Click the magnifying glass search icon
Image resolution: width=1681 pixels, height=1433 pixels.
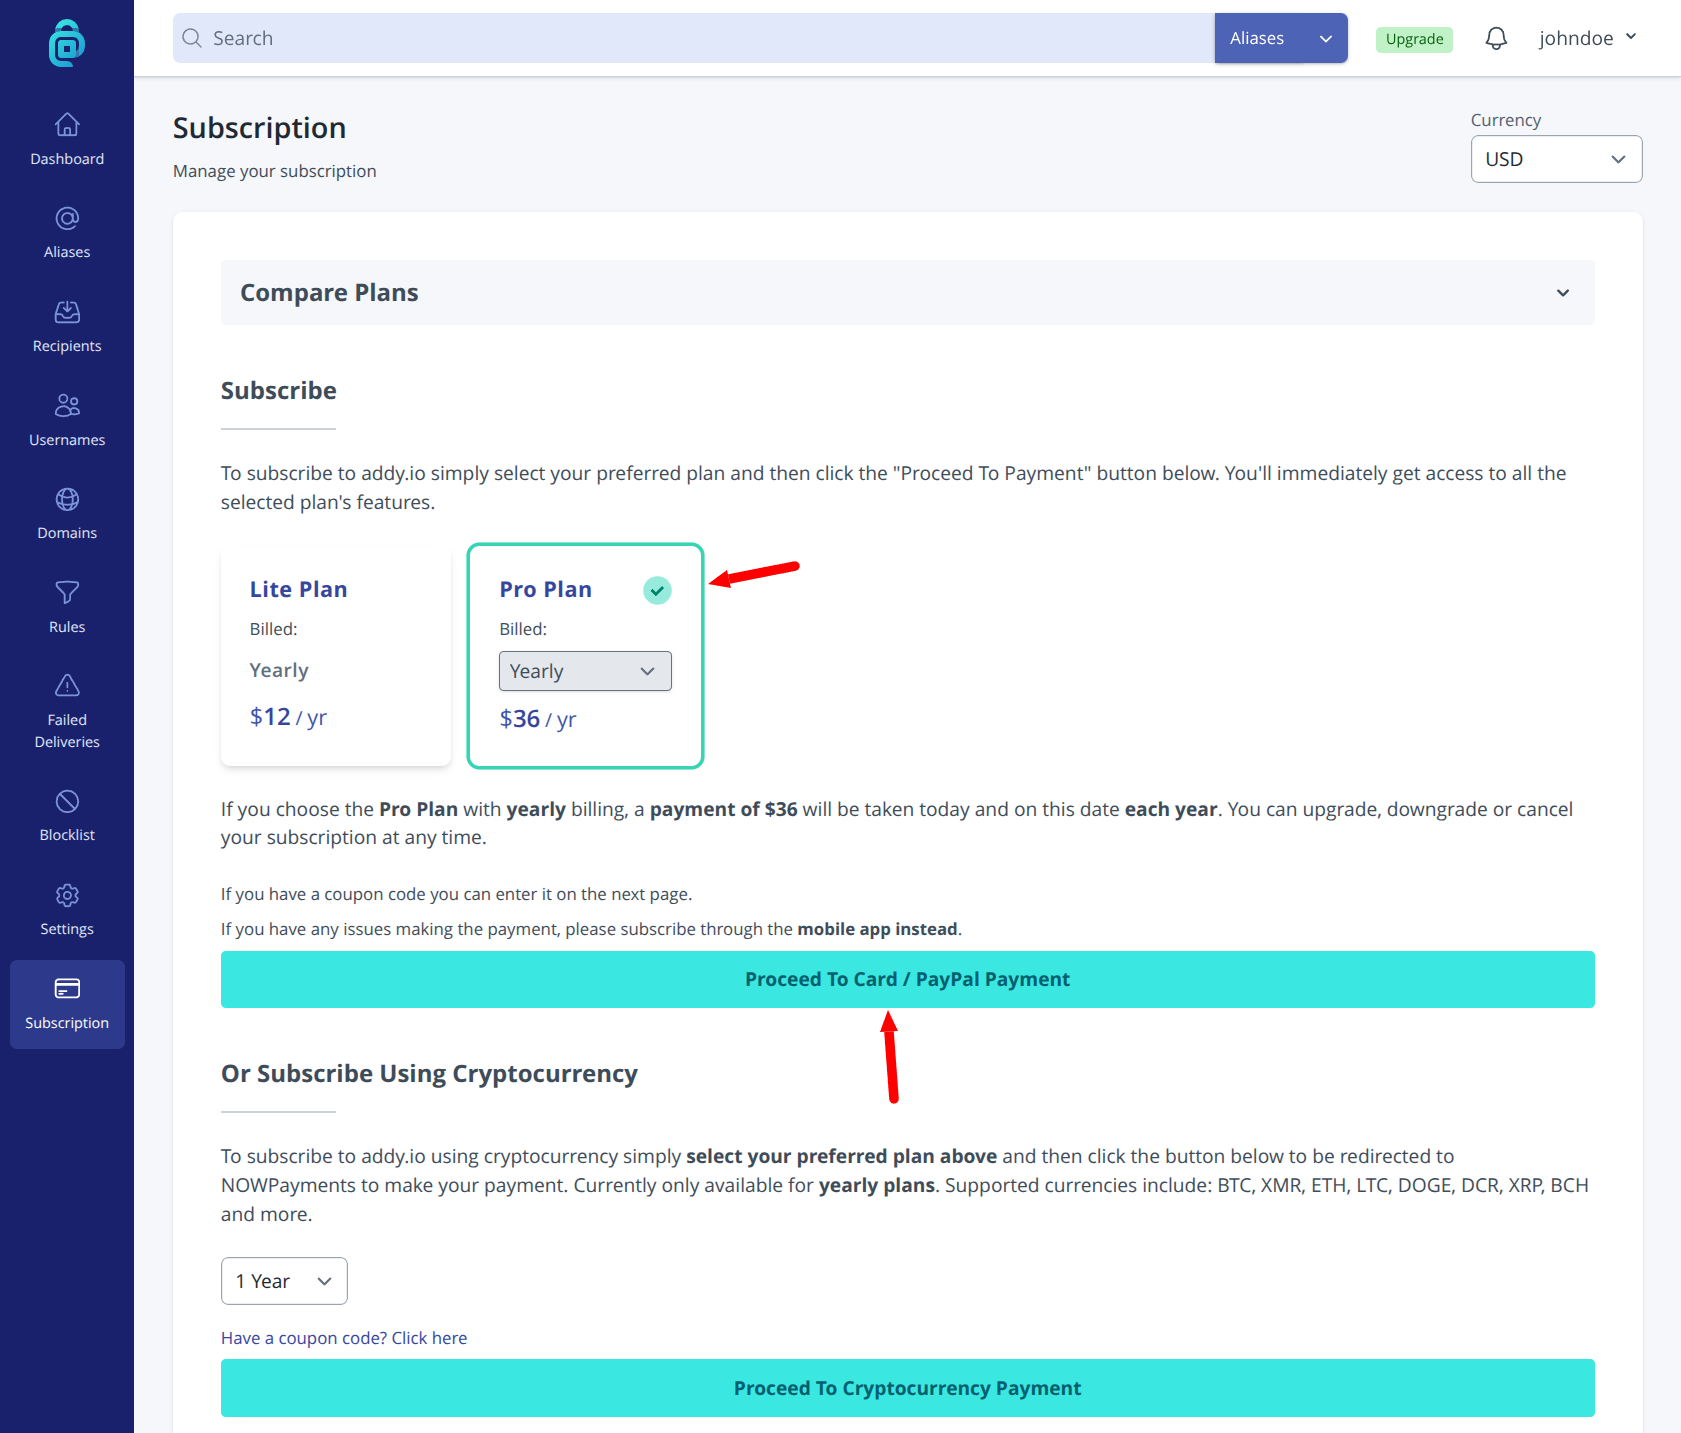coord(192,38)
